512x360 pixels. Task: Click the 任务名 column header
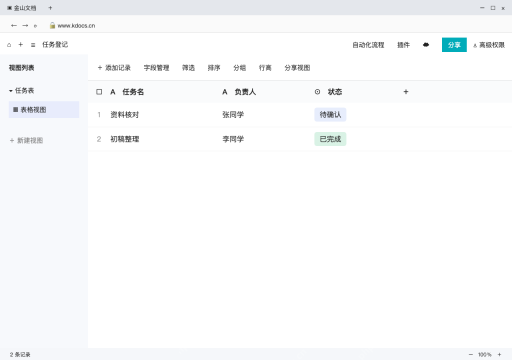(133, 92)
